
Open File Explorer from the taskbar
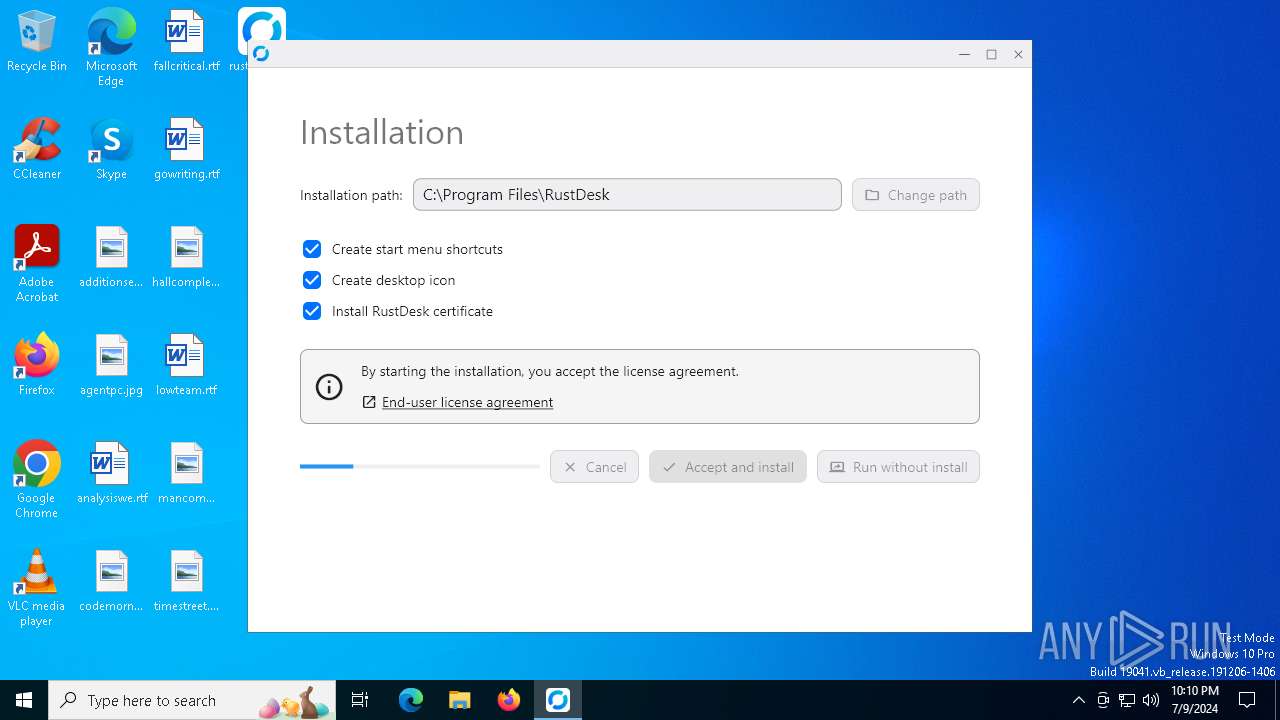click(460, 700)
